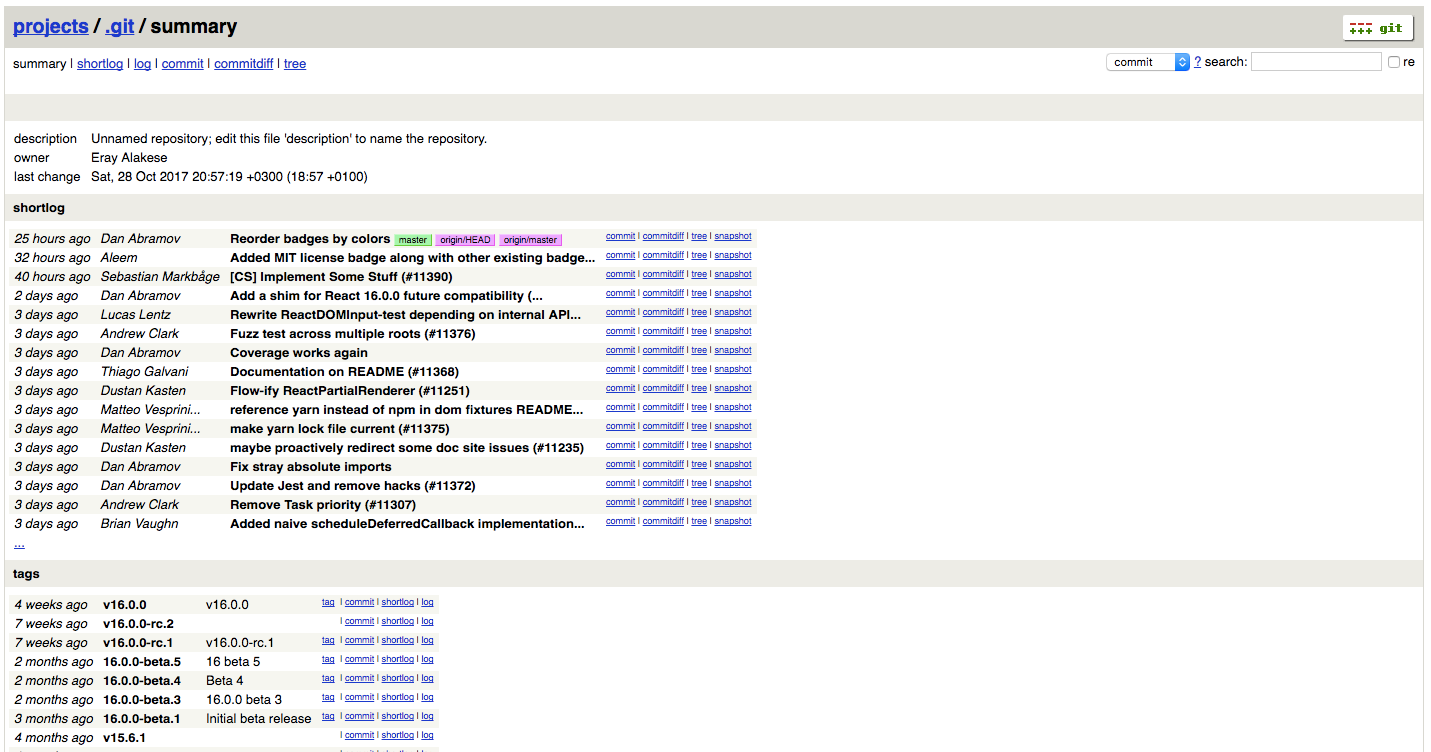Open tree link for 'Coverage works again' row
The image size is (1431, 752).
[x=699, y=350]
